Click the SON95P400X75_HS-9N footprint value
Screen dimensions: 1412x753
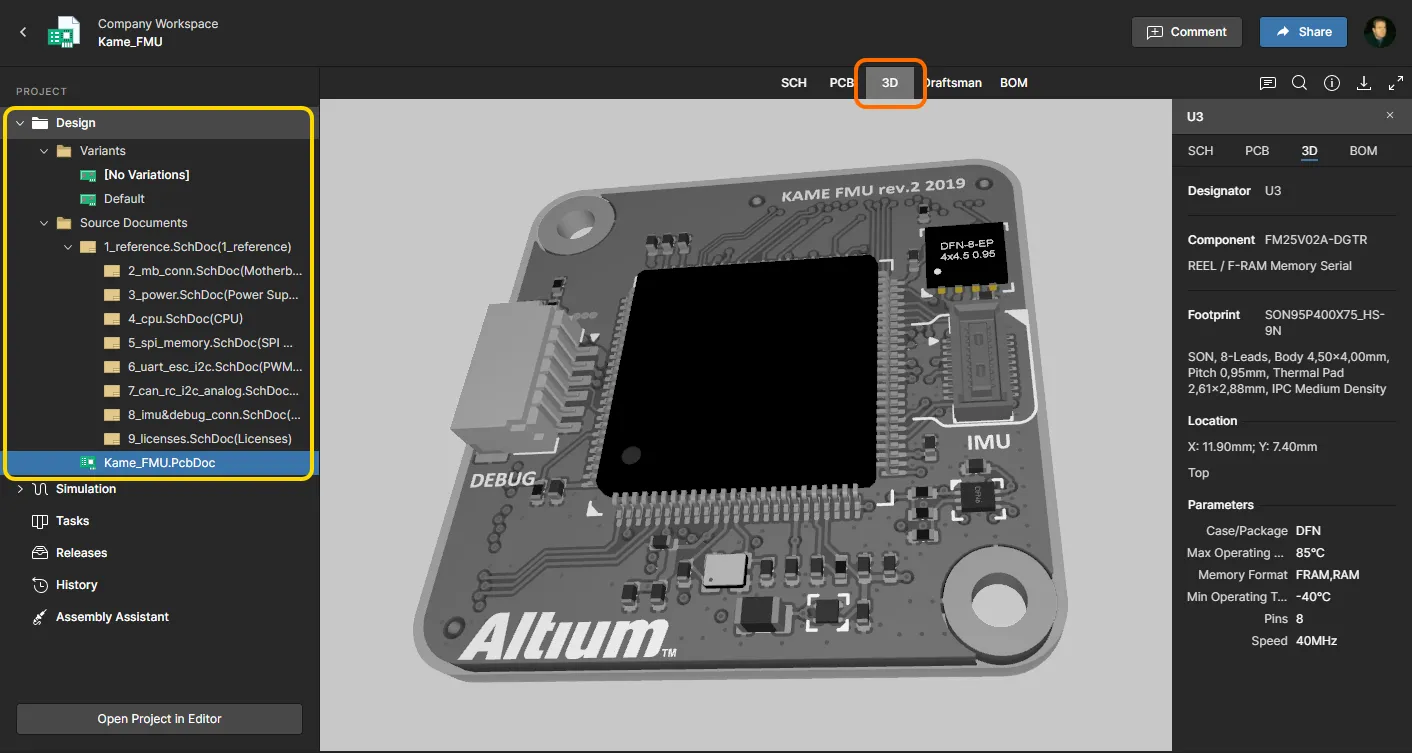point(1325,323)
